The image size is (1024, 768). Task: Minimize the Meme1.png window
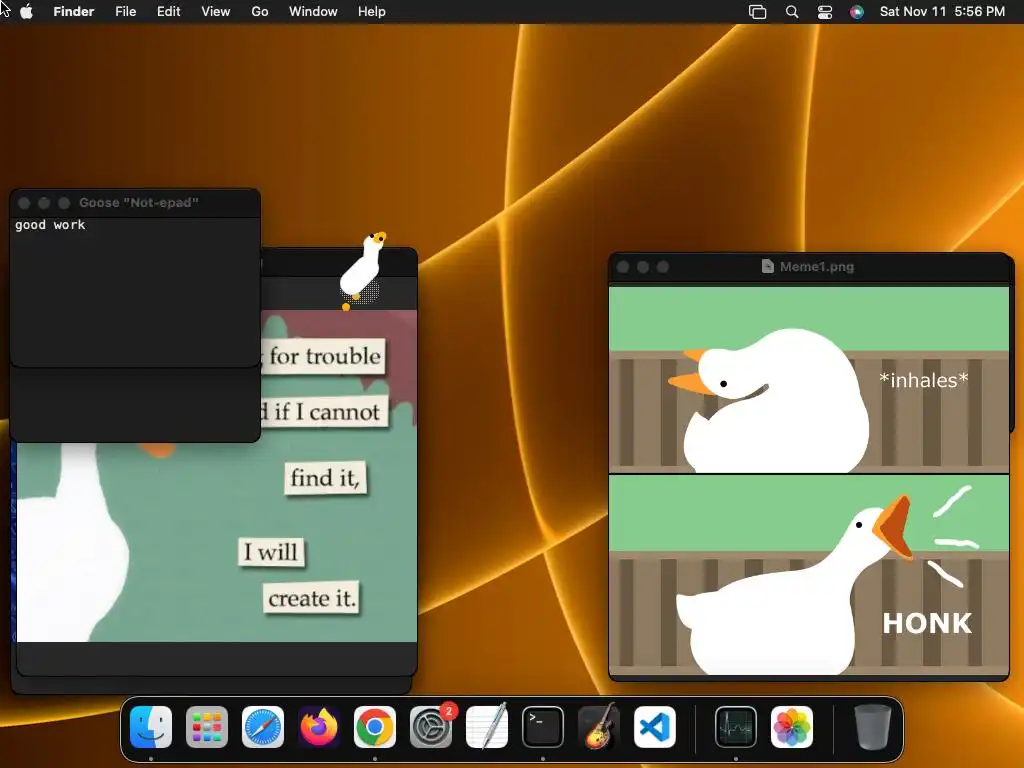(643, 267)
